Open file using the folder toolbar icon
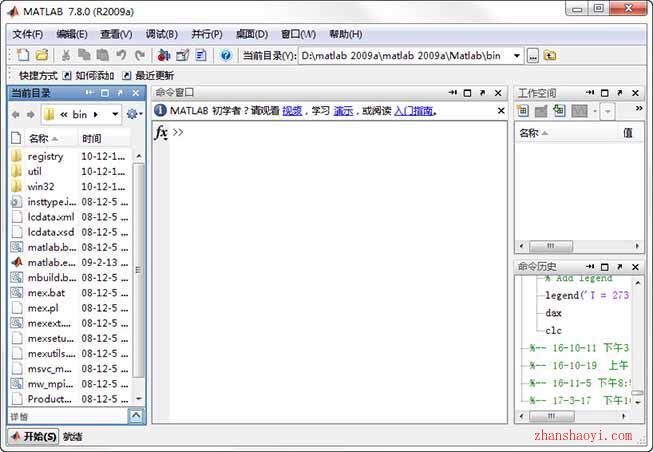The height and width of the screenshot is (452, 653). pos(42,55)
